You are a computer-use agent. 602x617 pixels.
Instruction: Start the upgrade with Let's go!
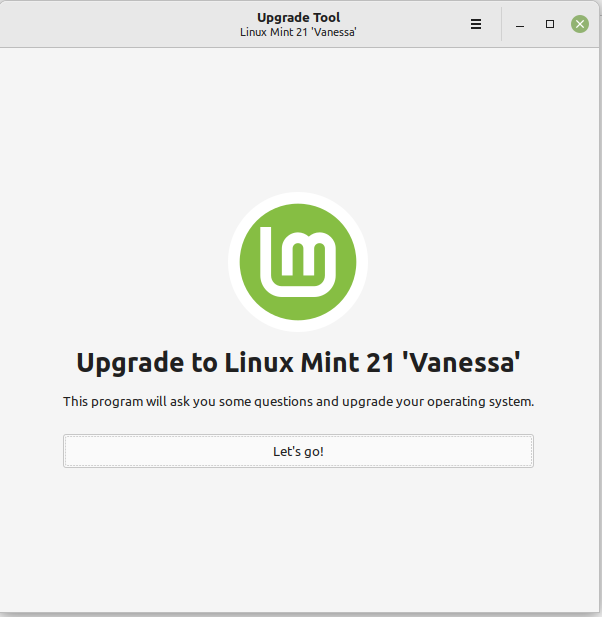(x=298, y=451)
